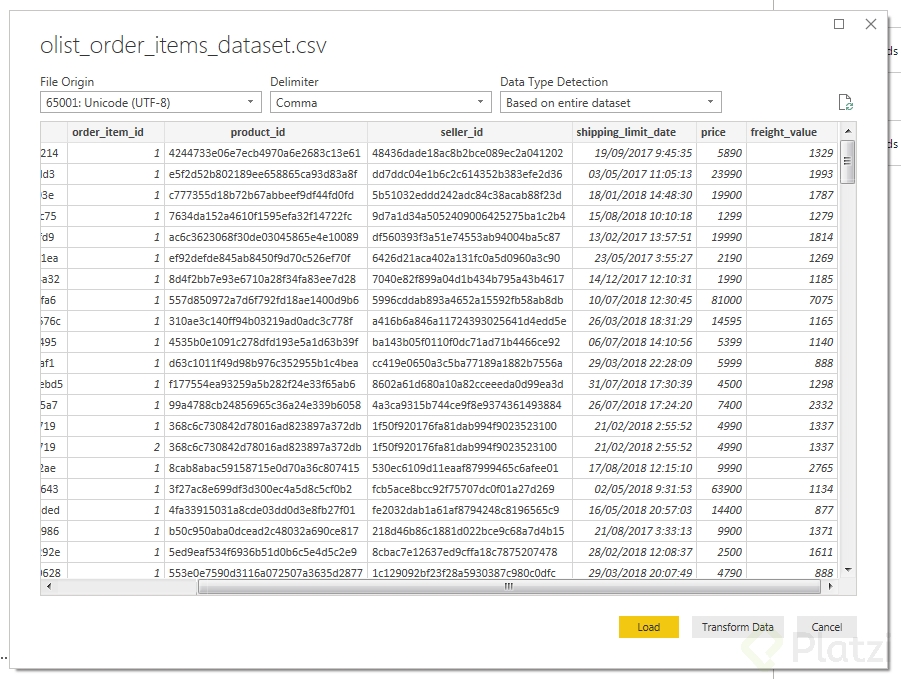
Task: Click the horizontal scrollbar left arrow
Action: (x=49, y=587)
